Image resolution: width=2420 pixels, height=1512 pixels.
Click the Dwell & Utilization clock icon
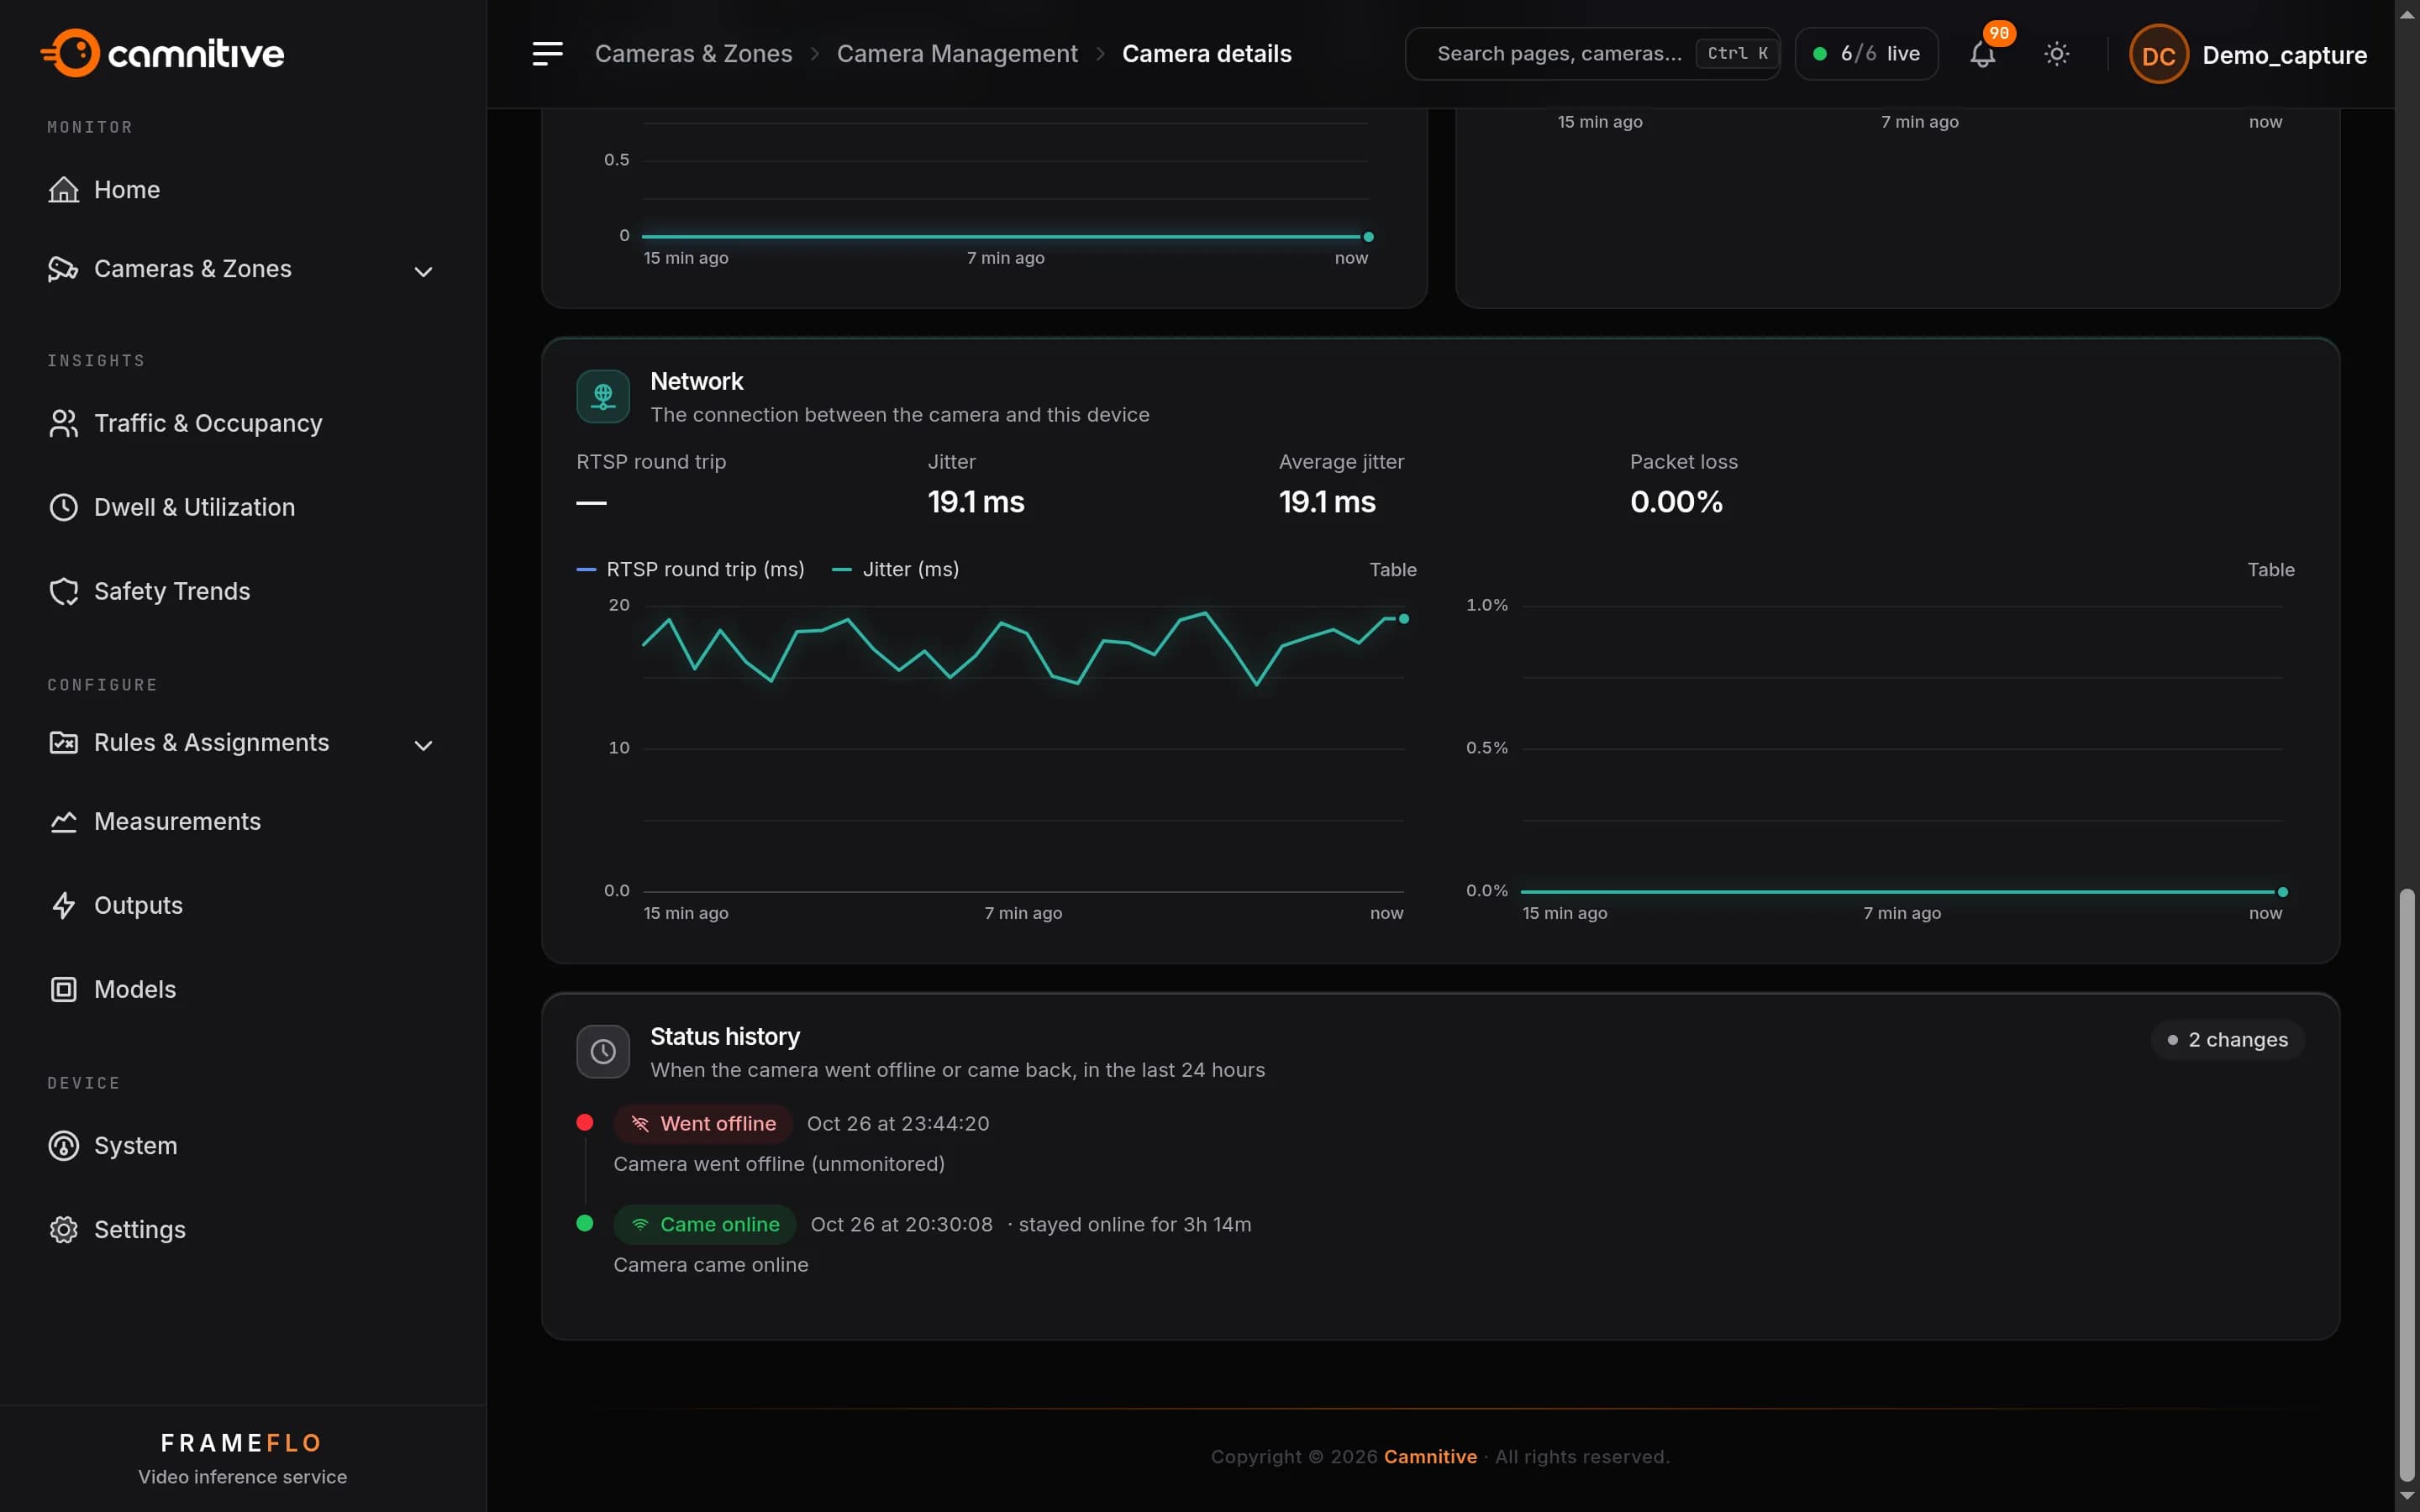pyautogui.click(x=64, y=507)
